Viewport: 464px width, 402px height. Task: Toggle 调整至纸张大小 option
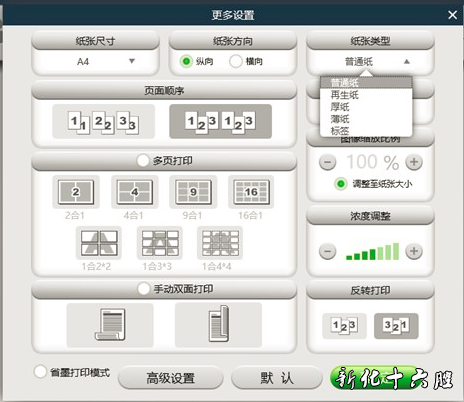pyautogui.click(x=341, y=184)
